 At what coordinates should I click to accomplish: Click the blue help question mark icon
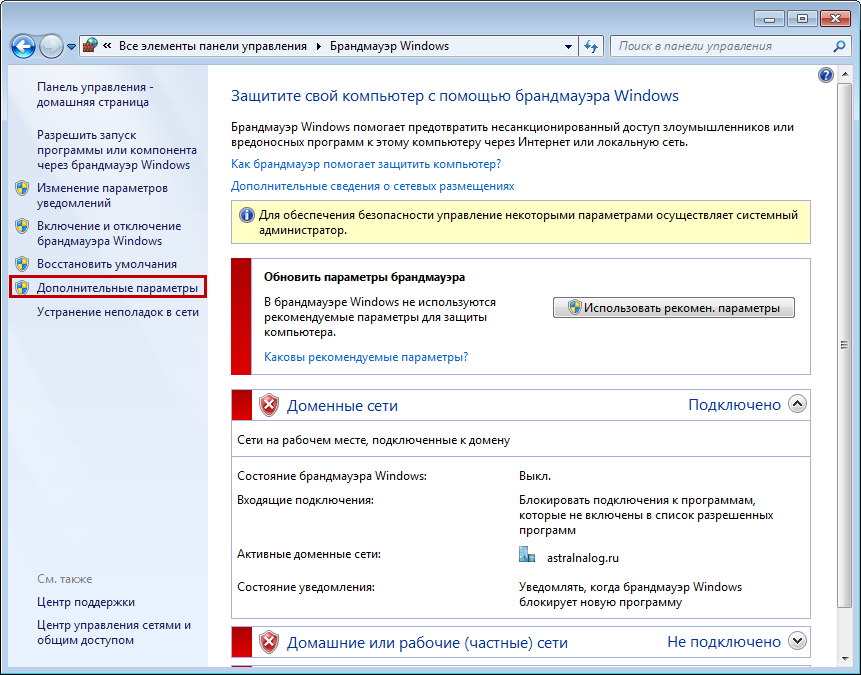[825, 75]
